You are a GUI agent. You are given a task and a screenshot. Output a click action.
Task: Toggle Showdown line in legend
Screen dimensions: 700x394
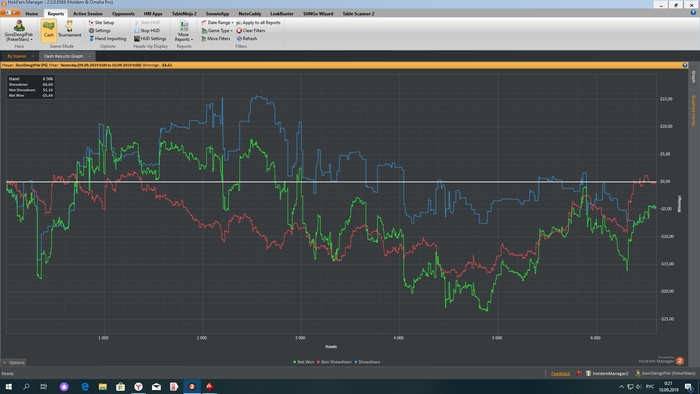[x=367, y=362]
